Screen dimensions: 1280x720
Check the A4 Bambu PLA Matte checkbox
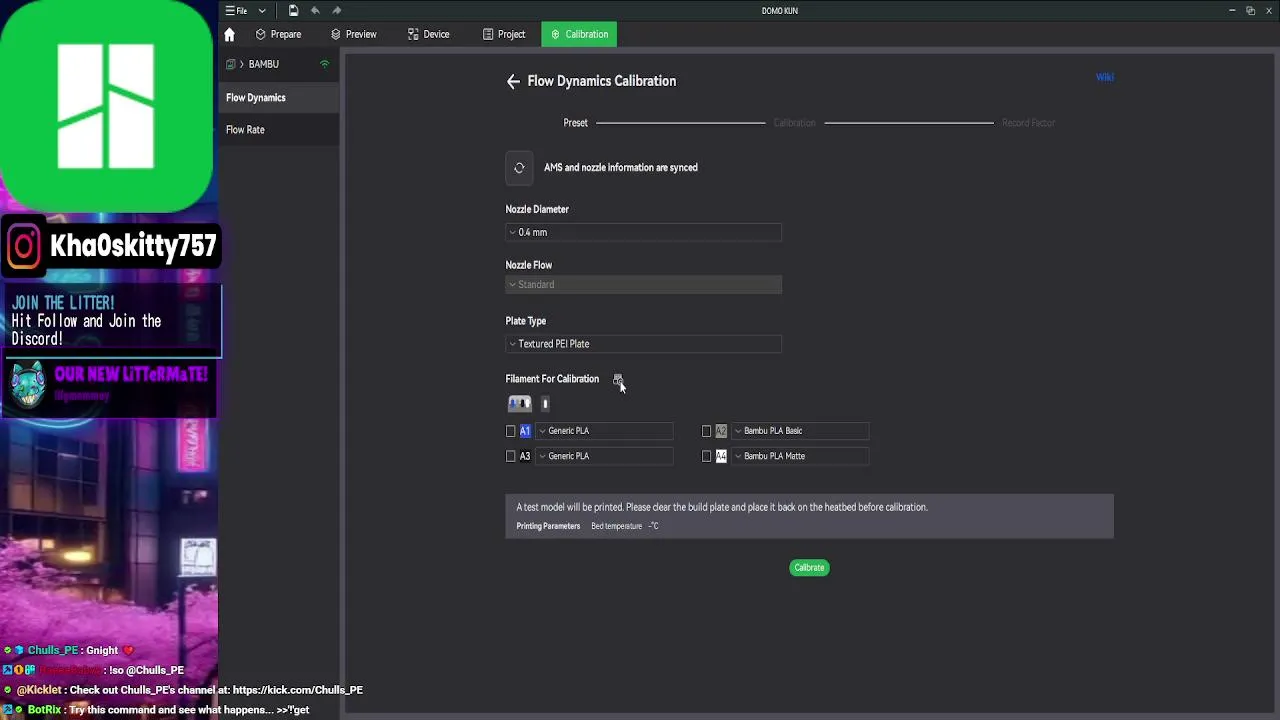point(707,456)
